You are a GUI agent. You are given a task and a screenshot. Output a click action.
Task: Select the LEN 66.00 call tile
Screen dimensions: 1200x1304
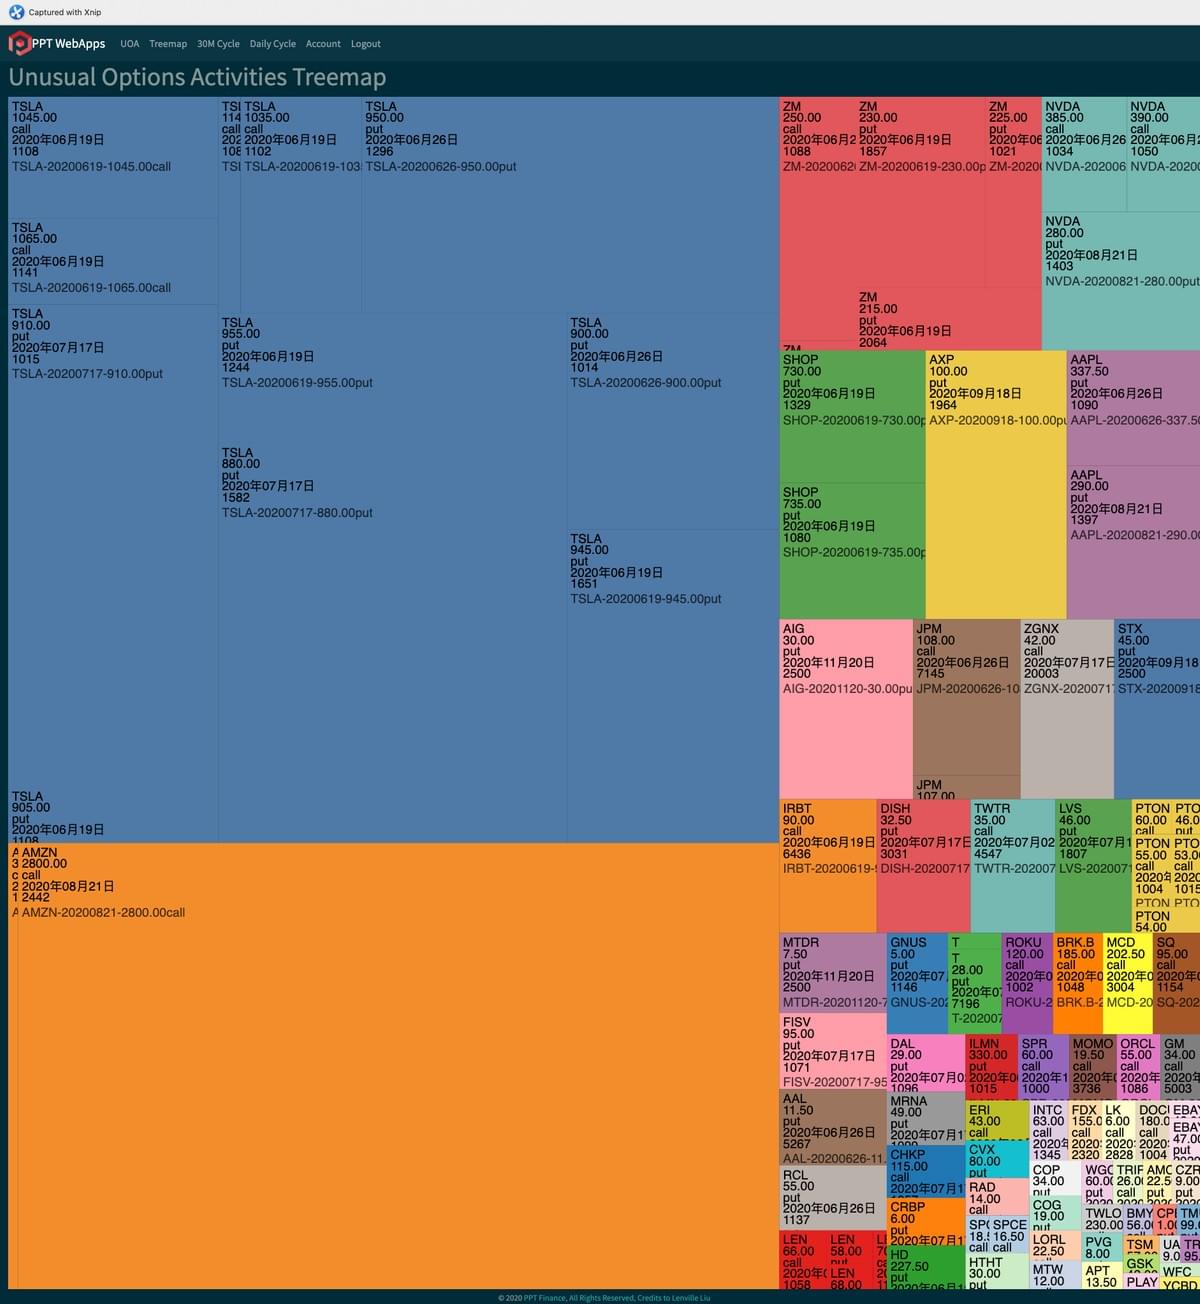click(x=803, y=1259)
